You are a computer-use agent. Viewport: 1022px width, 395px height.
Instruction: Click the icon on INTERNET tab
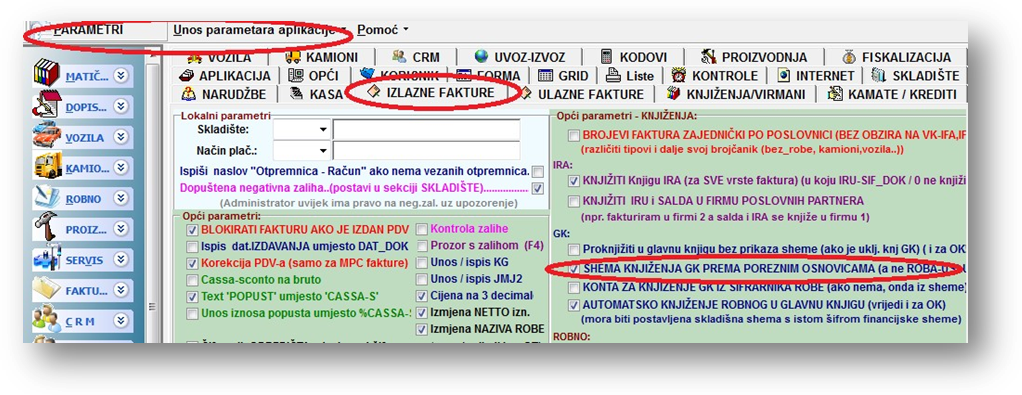point(783,76)
